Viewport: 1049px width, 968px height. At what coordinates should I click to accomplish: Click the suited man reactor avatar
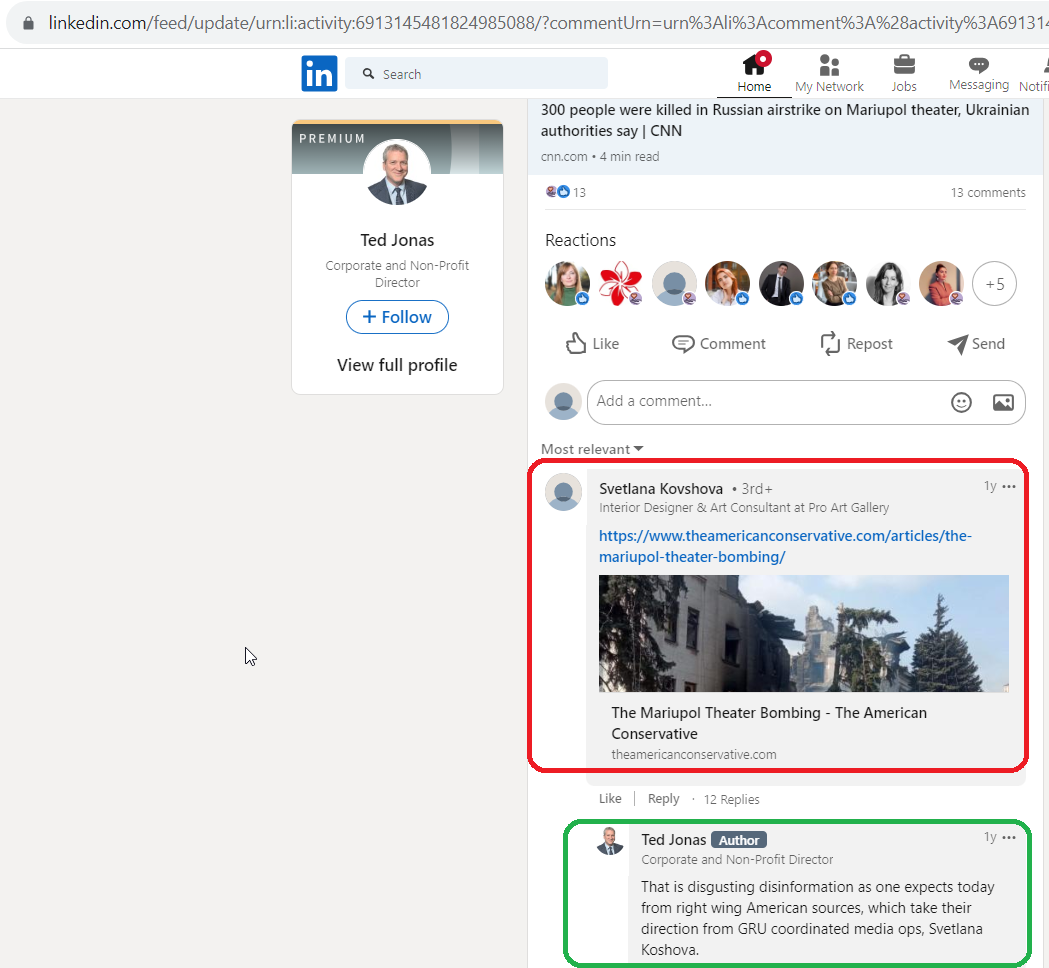tap(781, 284)
